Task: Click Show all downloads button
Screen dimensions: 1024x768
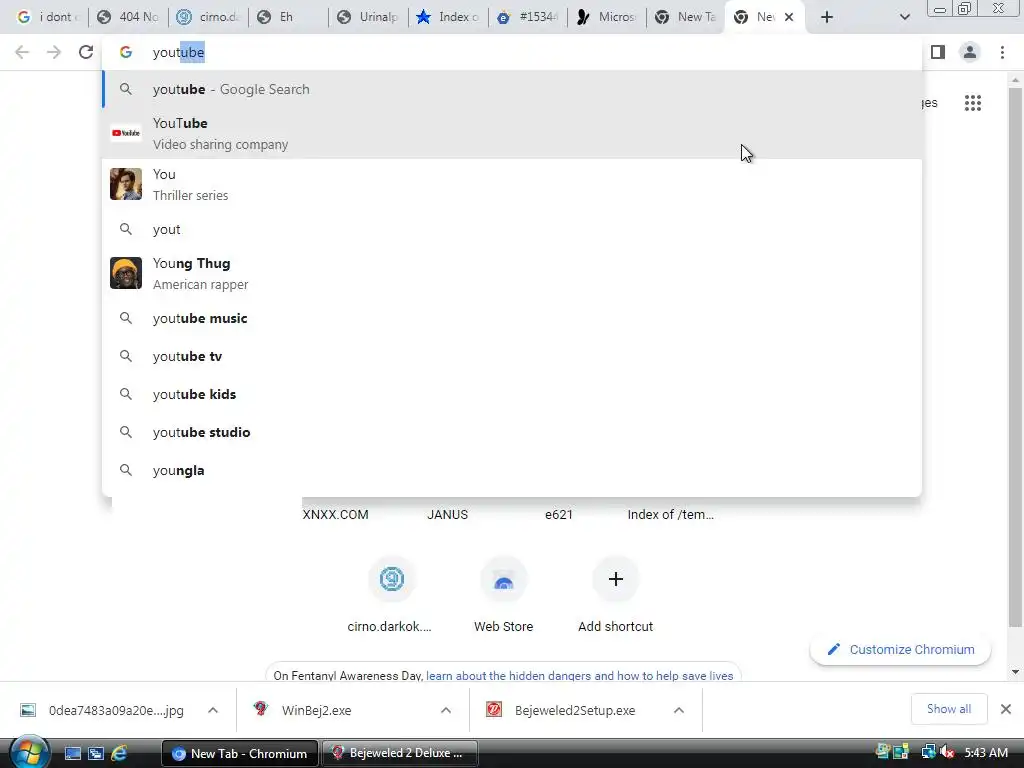Action: 949,709
